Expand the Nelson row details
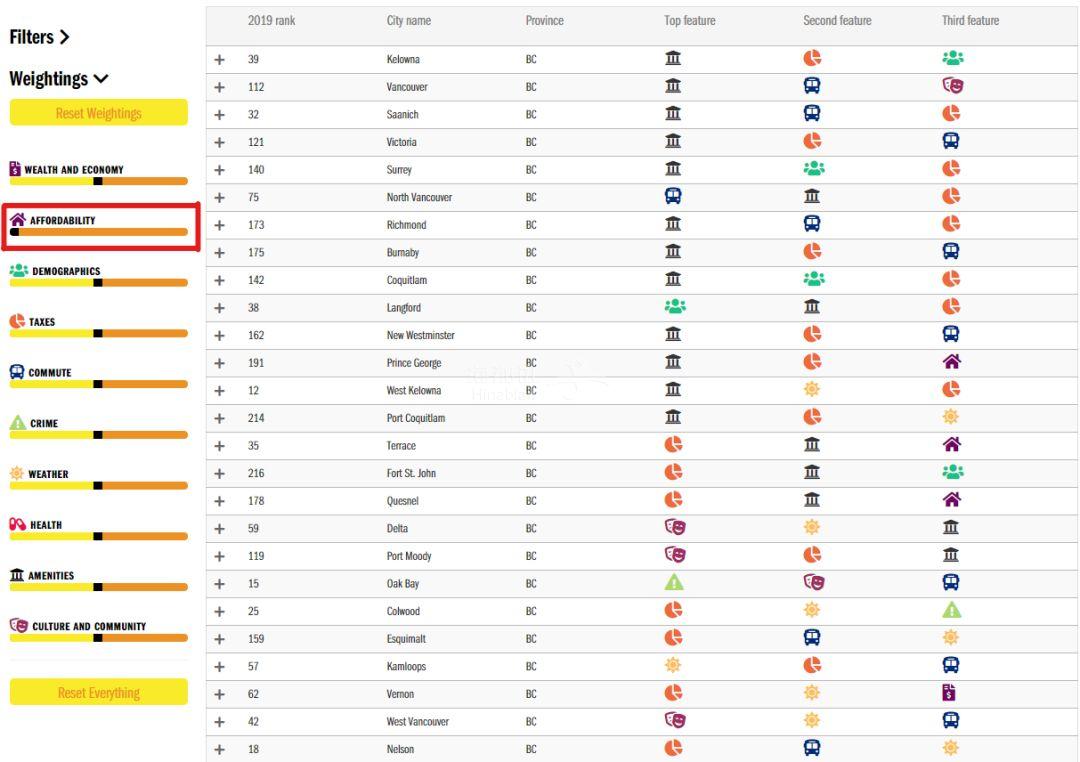 pos(220,749)
